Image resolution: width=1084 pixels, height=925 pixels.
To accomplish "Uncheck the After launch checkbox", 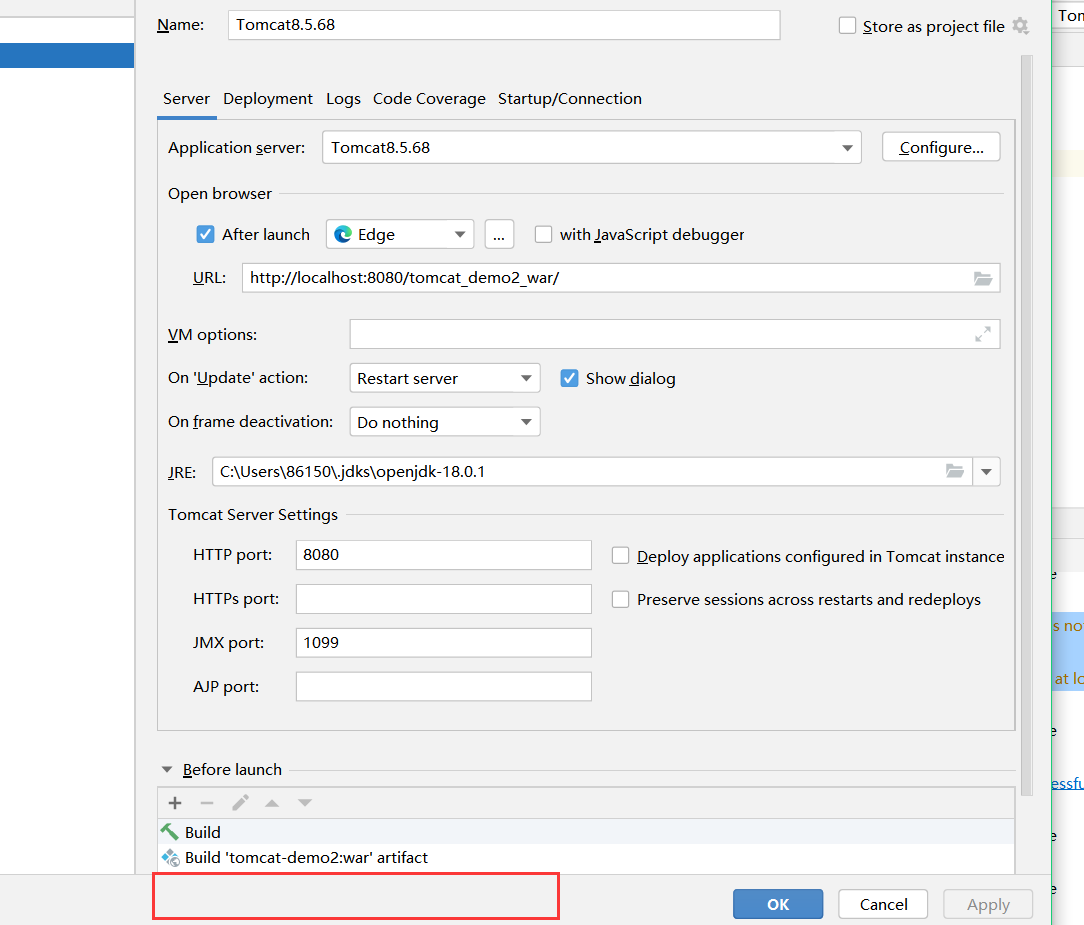I will [205, 234].
